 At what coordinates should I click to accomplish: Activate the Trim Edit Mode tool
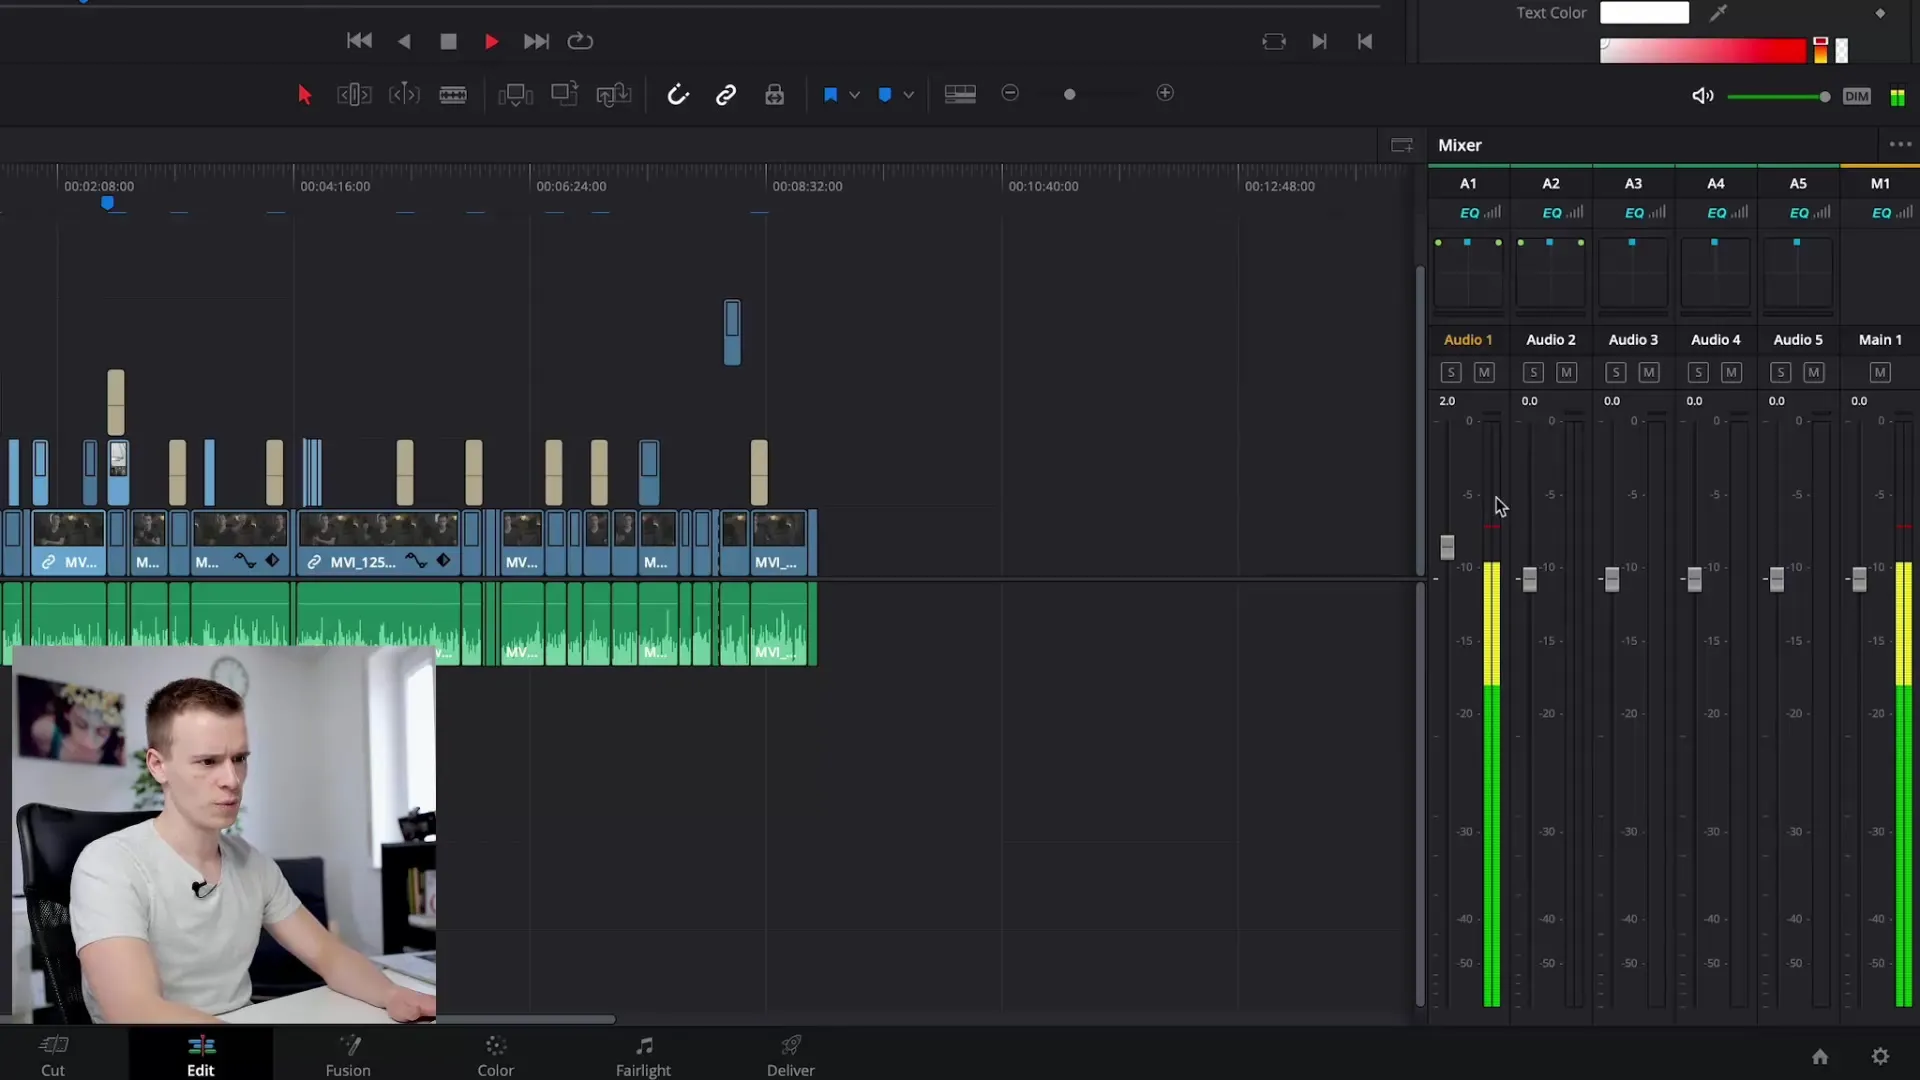354,95
